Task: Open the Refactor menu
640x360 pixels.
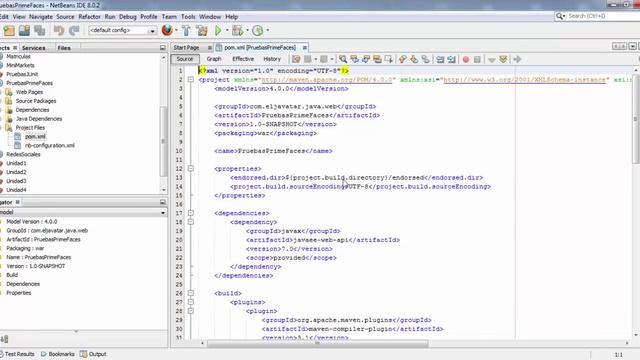Action: pos(89,17)
